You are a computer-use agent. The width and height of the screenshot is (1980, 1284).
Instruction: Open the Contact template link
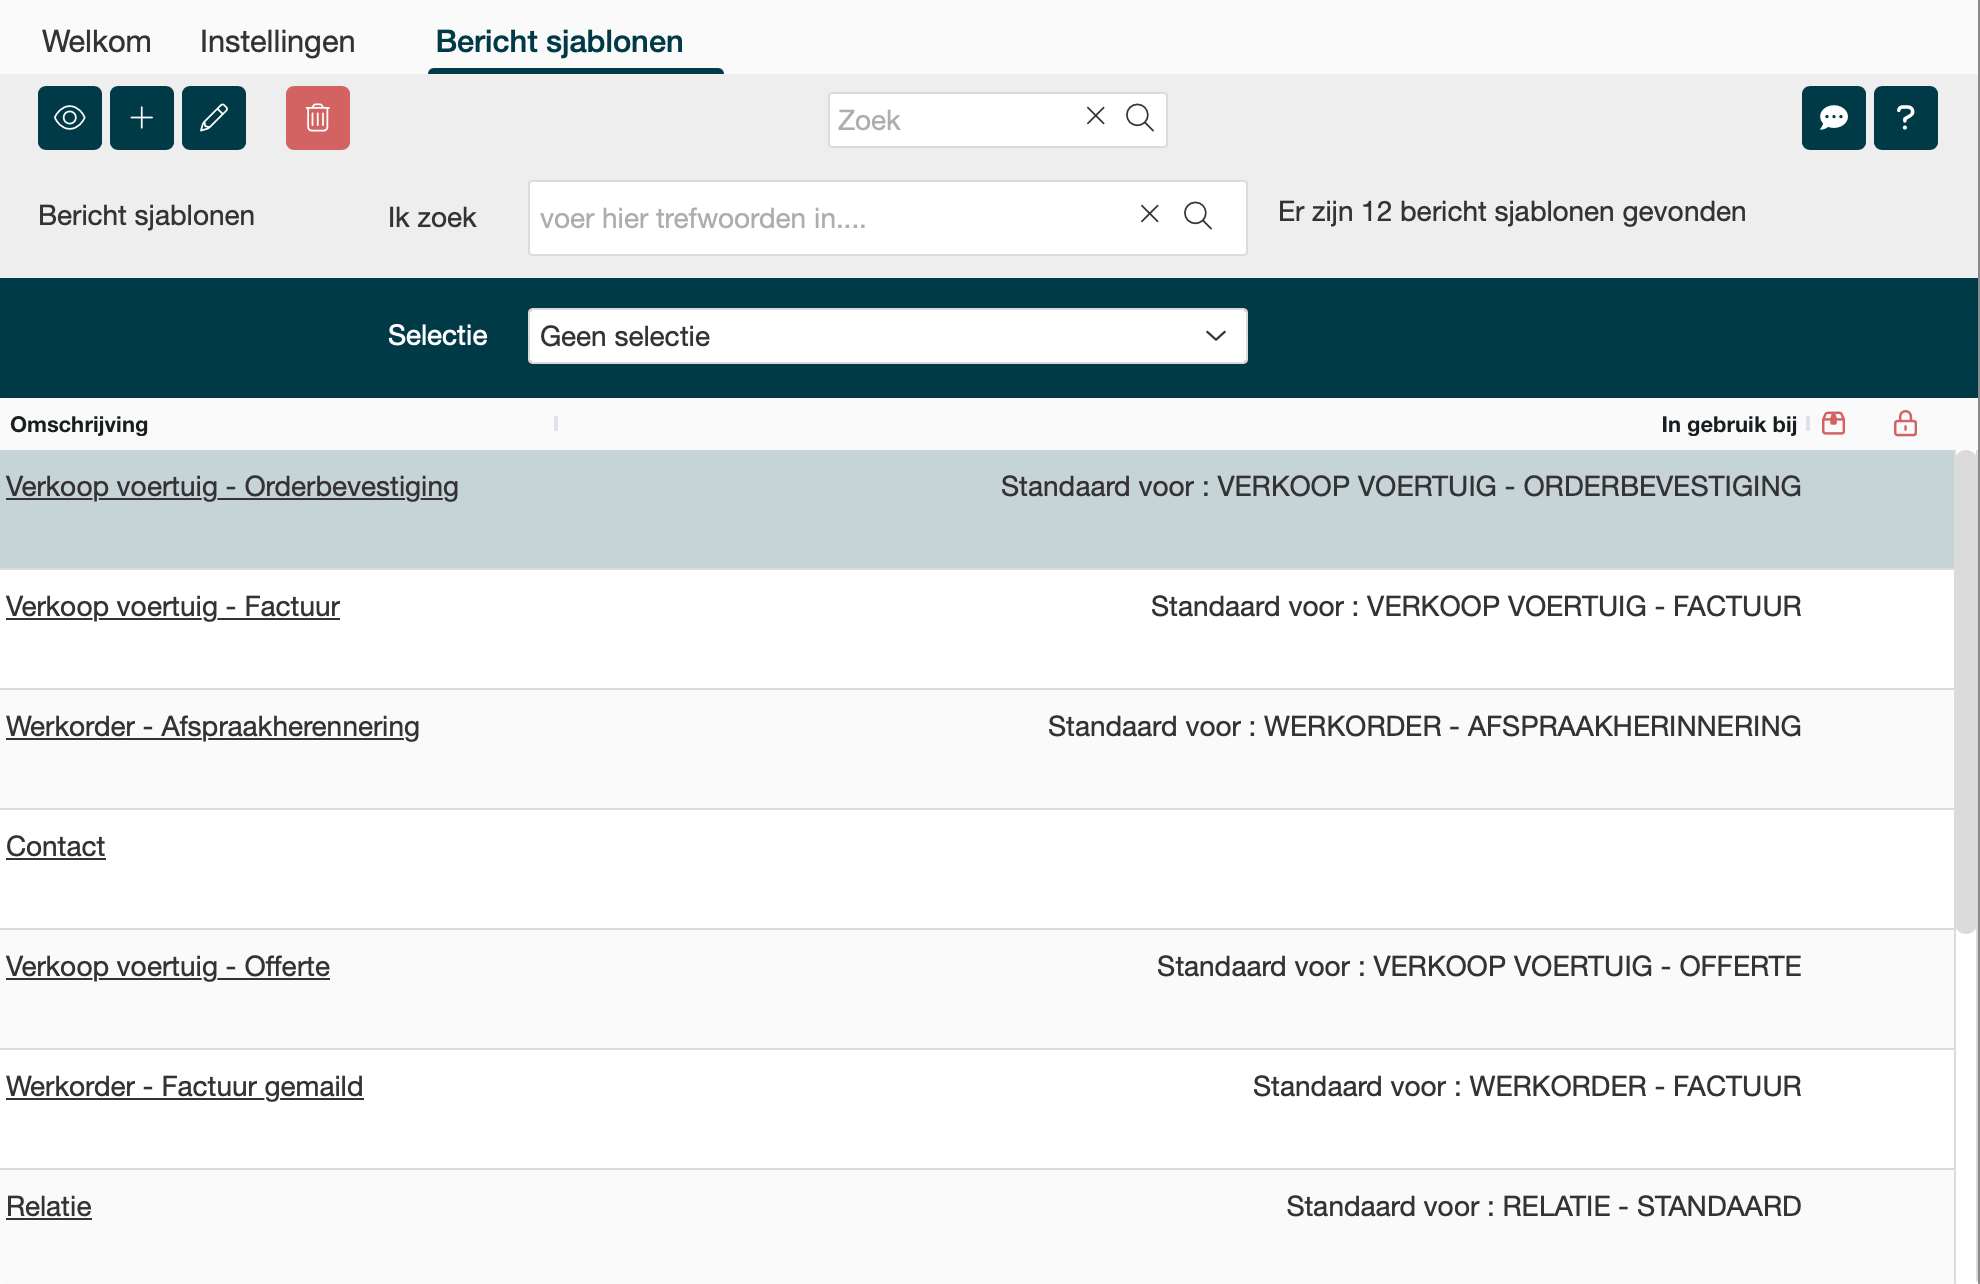(x=56, y=847)
